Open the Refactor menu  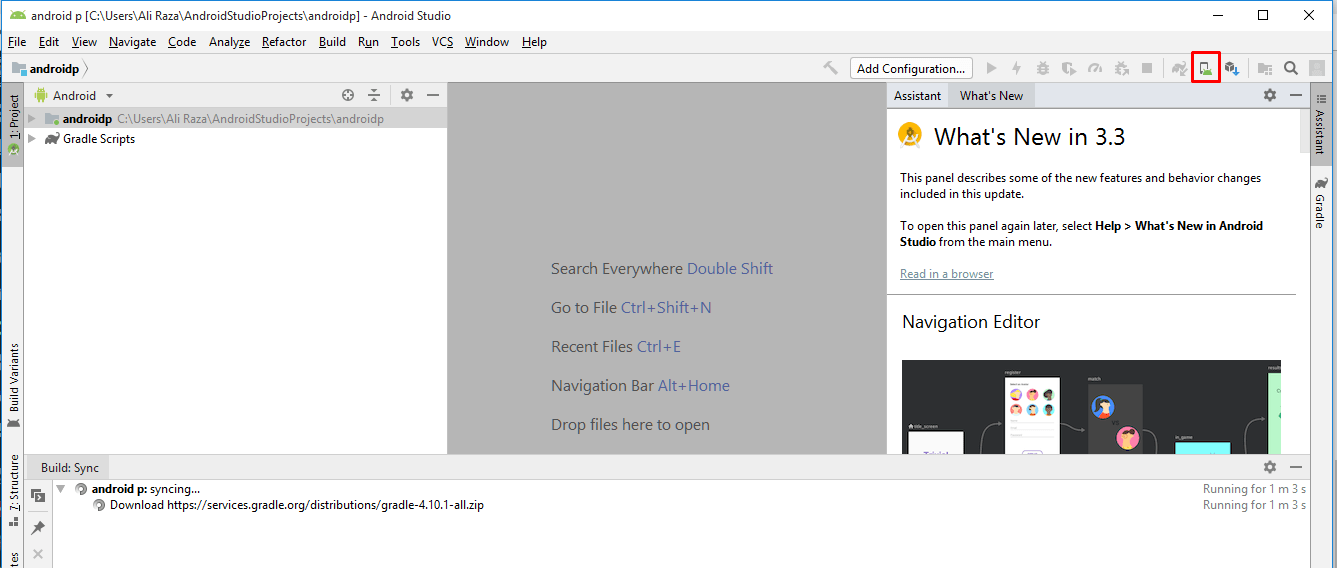(284, 42)
